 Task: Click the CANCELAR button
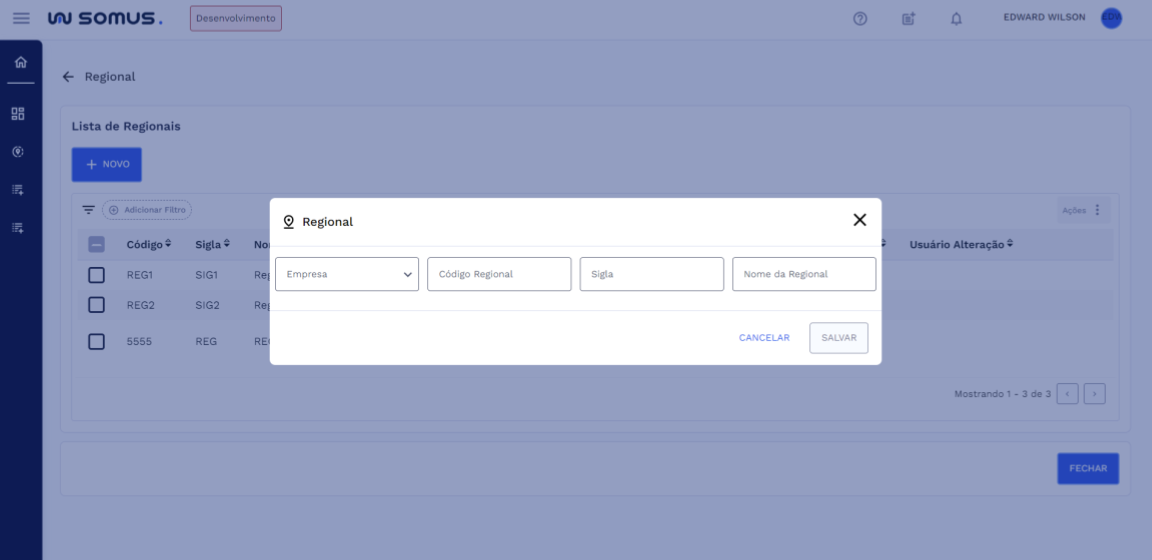(764, 338)
